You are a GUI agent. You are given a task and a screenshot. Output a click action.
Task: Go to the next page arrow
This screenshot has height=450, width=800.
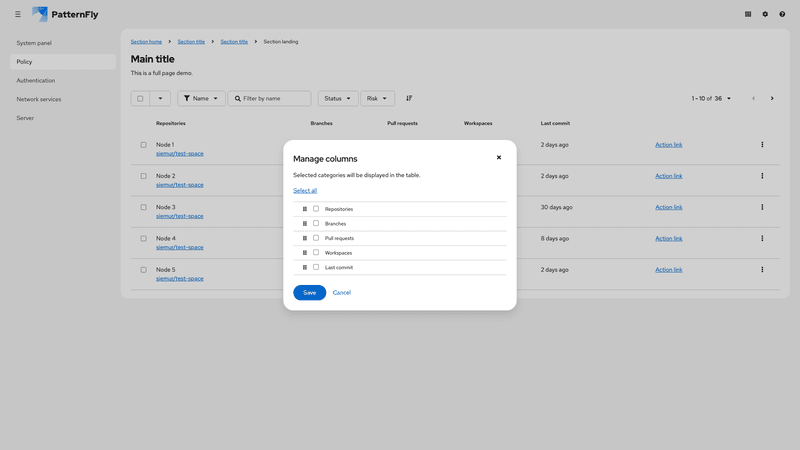tap(772, 98)
